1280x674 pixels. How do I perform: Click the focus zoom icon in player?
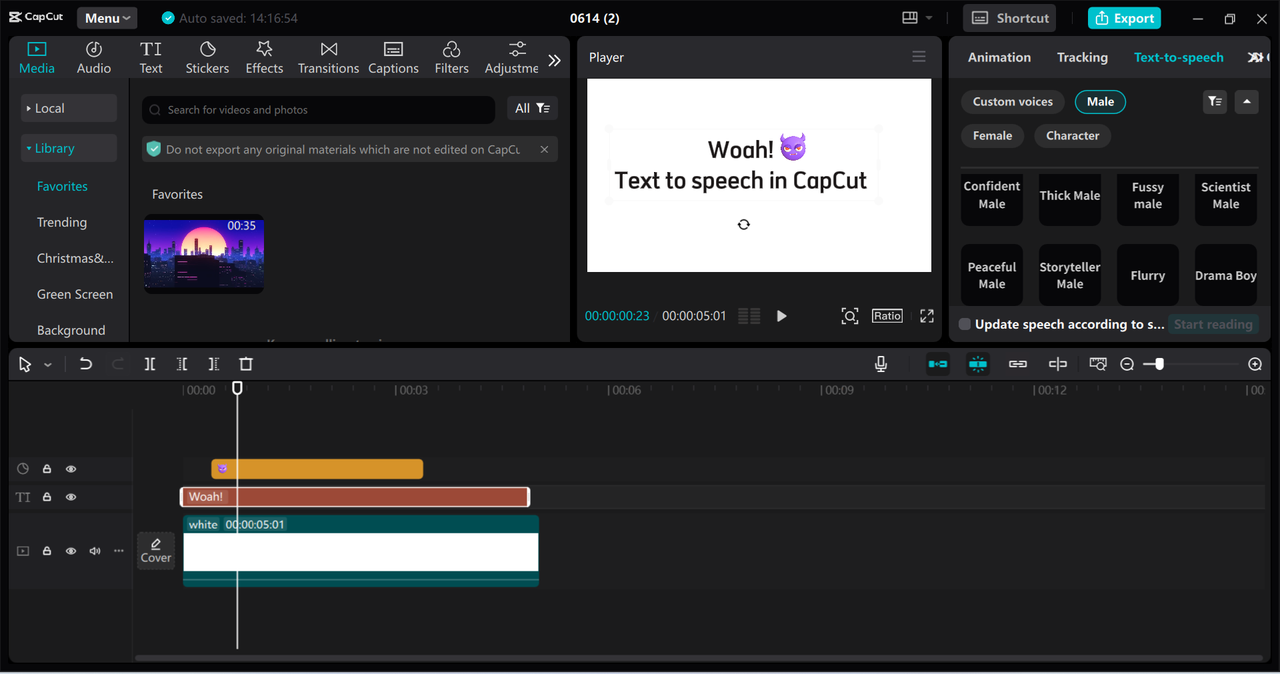tap(850, 316)
